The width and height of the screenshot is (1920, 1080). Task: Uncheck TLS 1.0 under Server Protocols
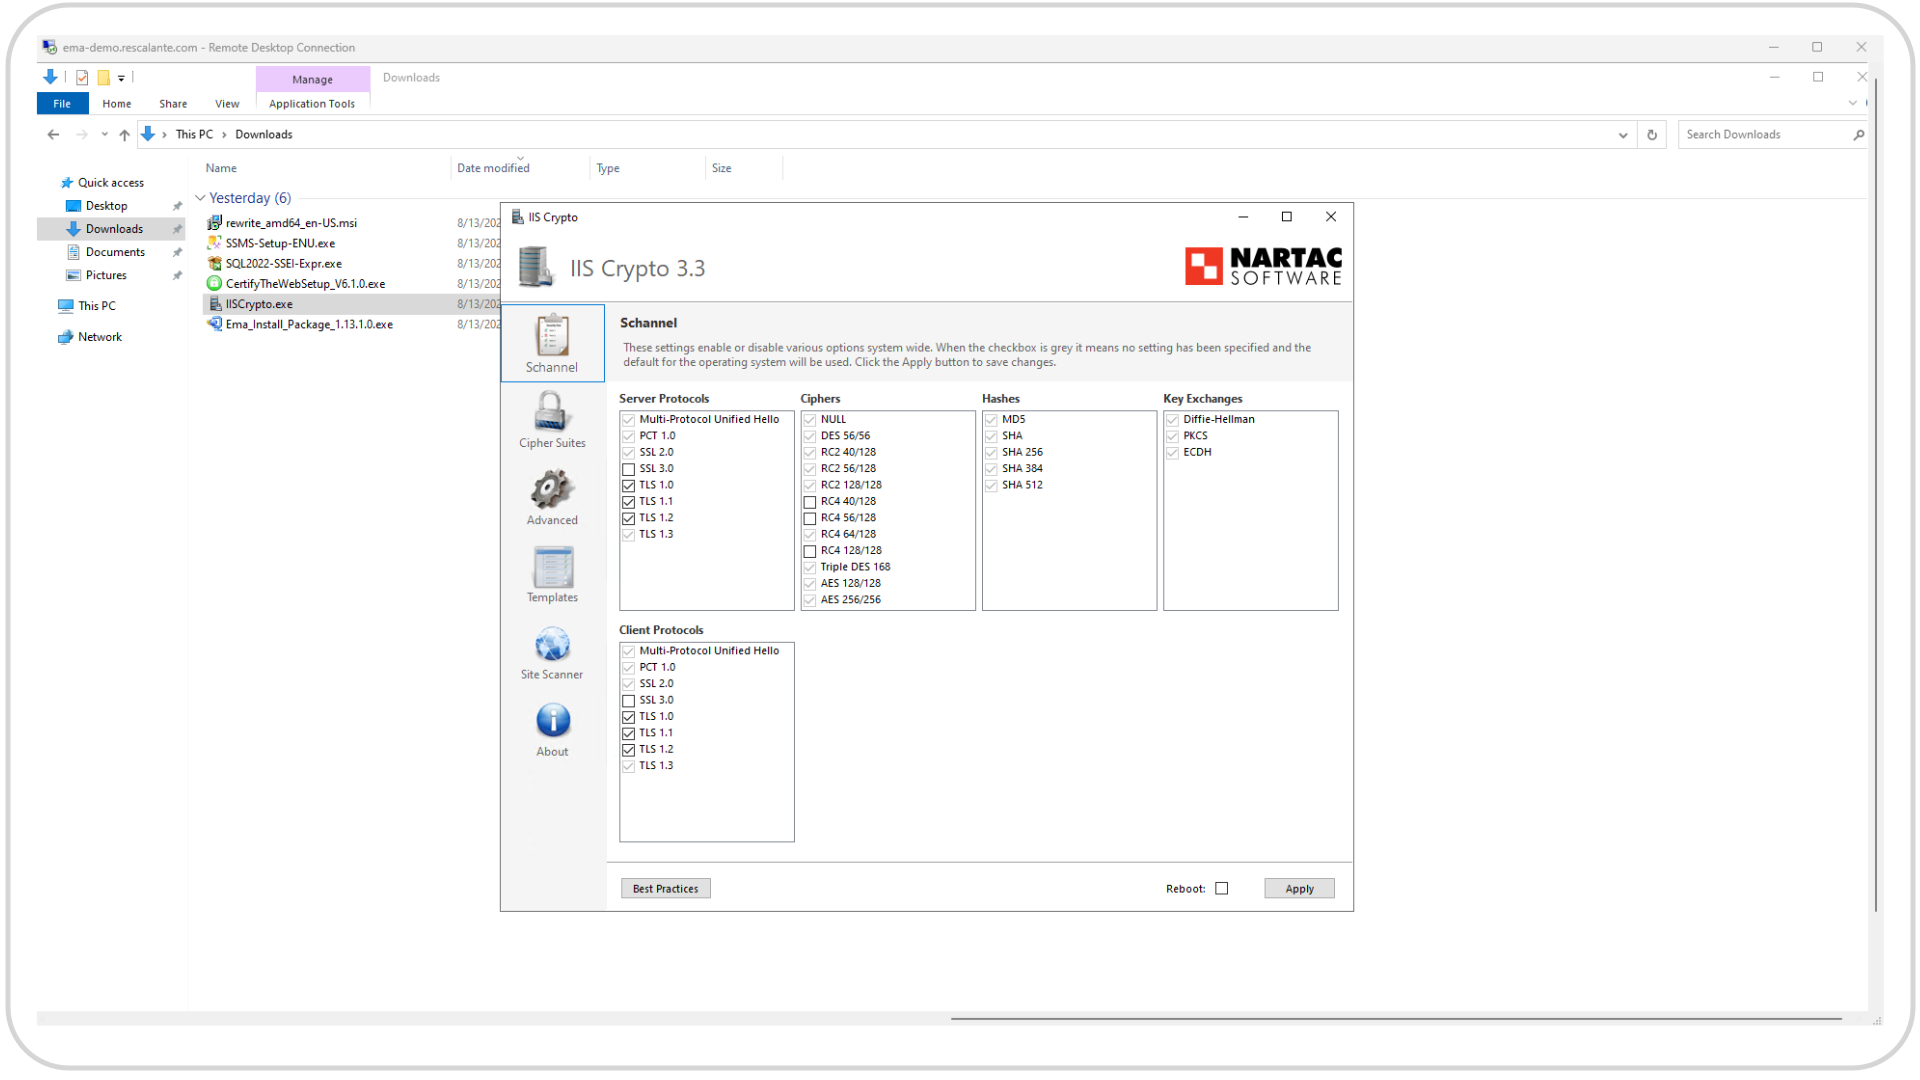click(629, 485)
